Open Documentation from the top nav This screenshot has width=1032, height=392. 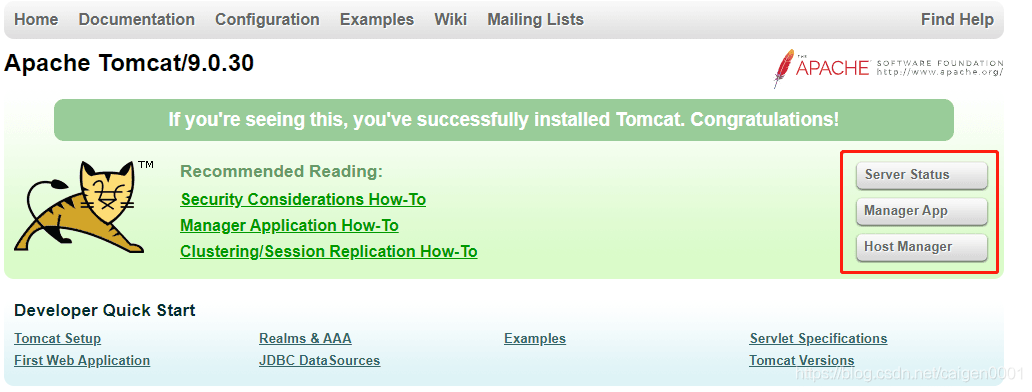[x=136, y=20]
